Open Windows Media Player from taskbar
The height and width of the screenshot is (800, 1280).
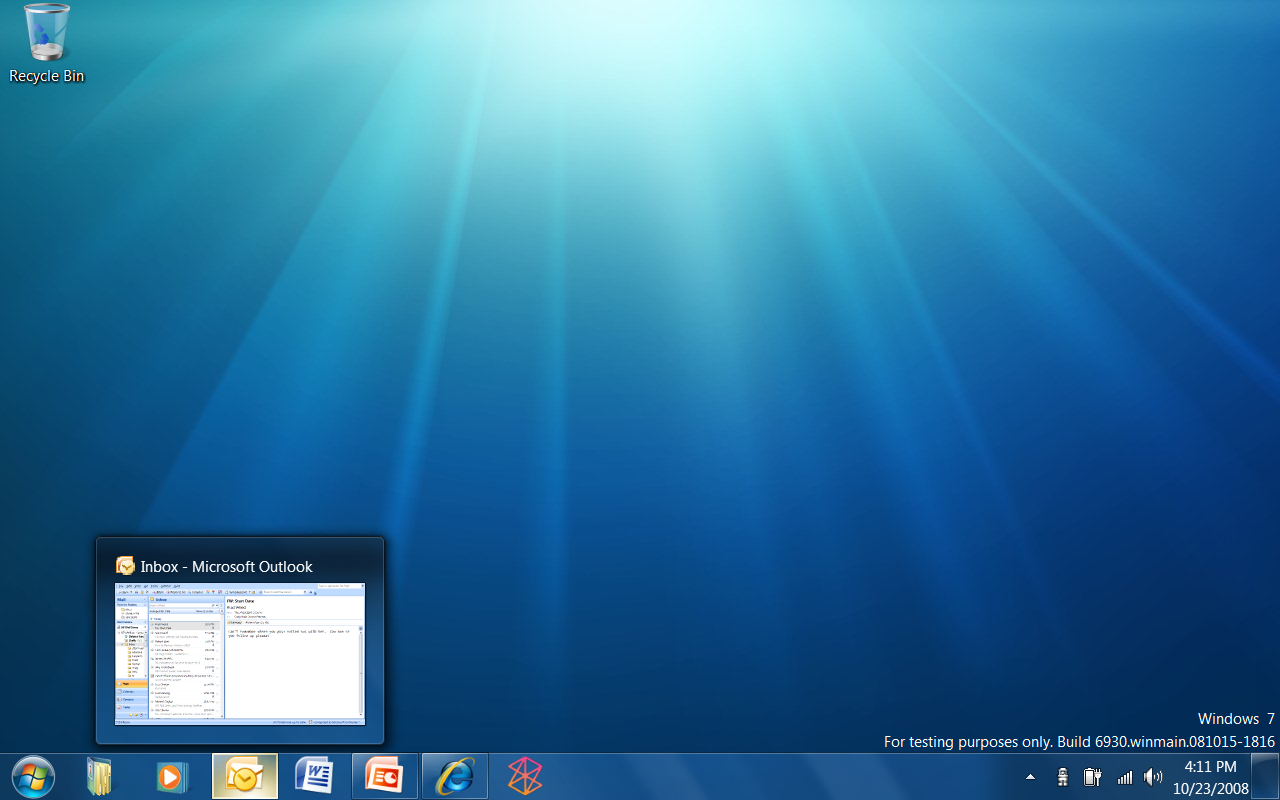[171, 776]
